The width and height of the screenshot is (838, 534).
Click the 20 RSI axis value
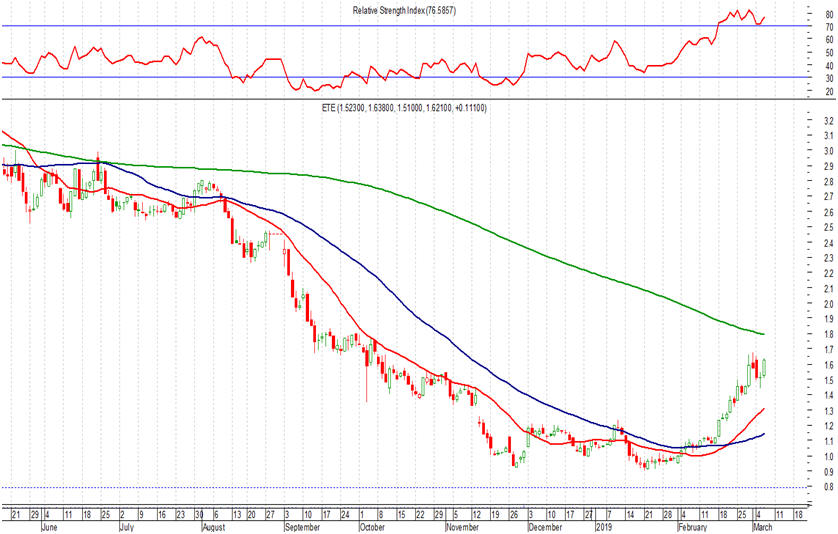(829, 91)
